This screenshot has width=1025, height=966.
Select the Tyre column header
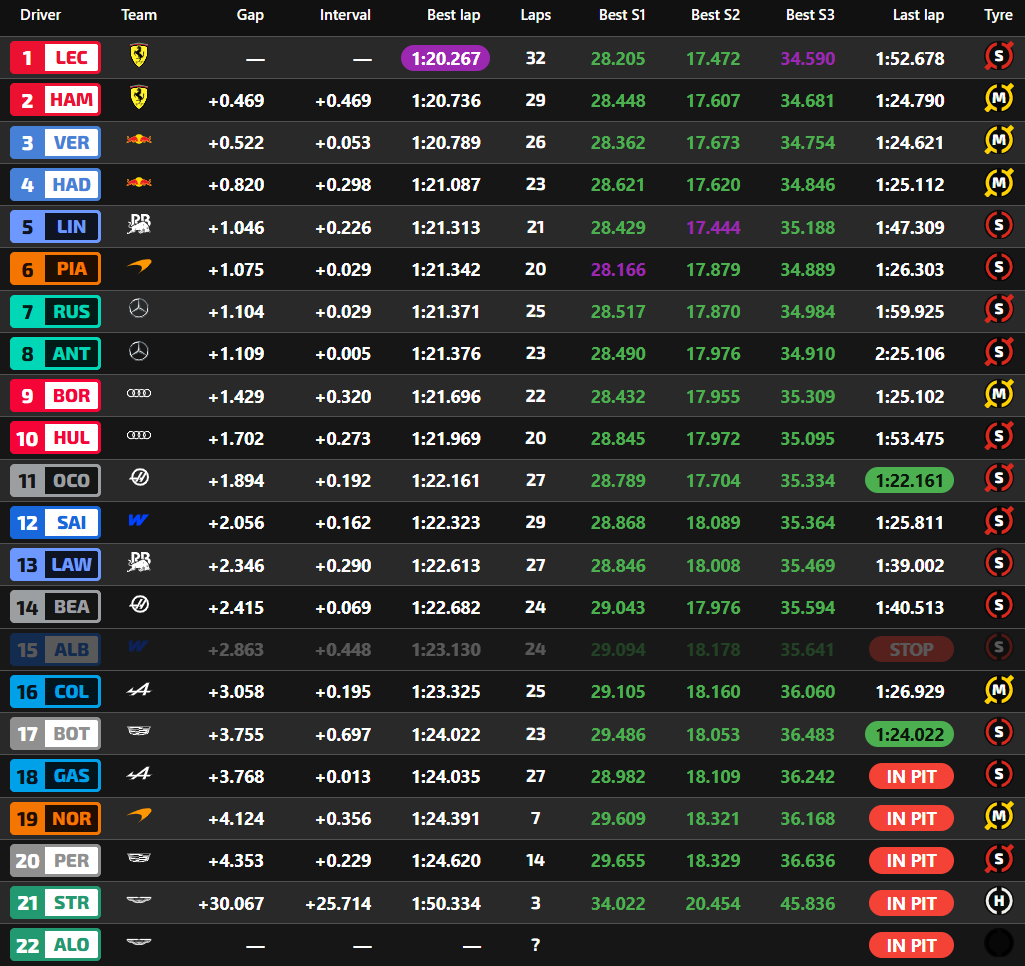(997, 15)
